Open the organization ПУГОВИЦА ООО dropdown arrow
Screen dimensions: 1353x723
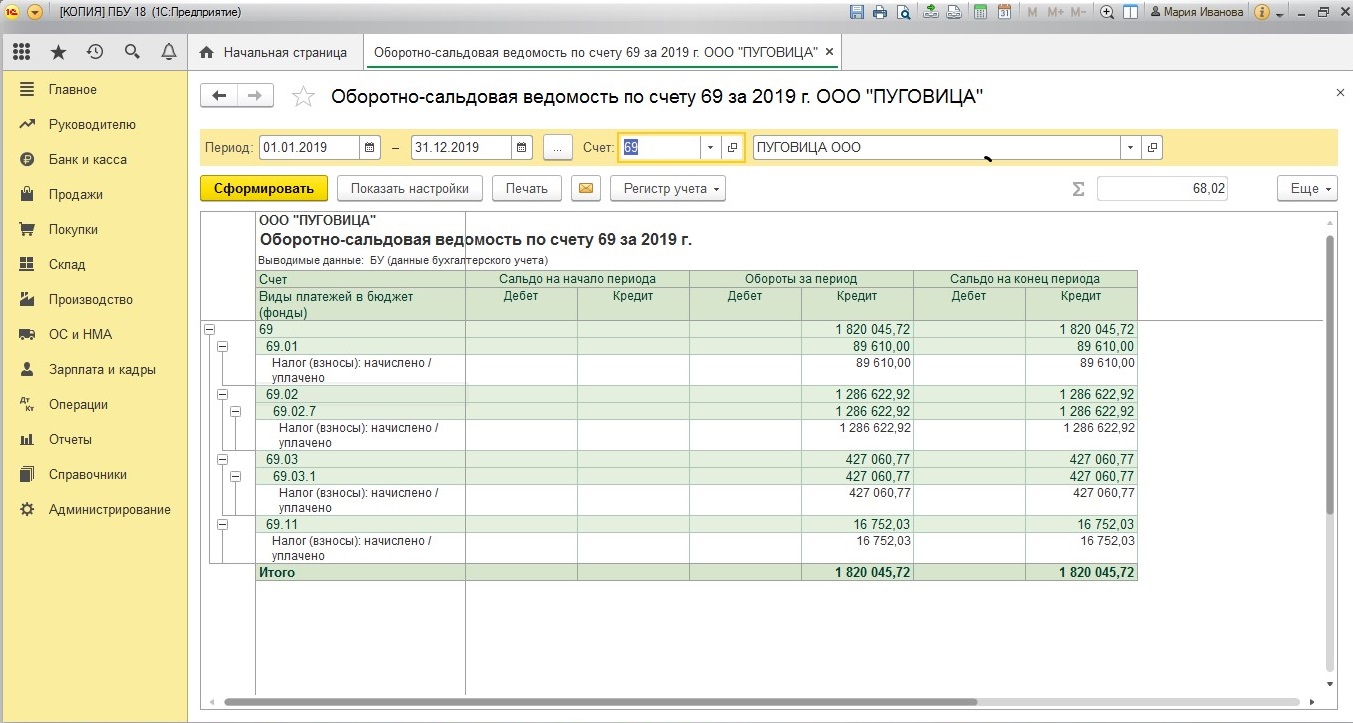click(x=1131, y=147)
